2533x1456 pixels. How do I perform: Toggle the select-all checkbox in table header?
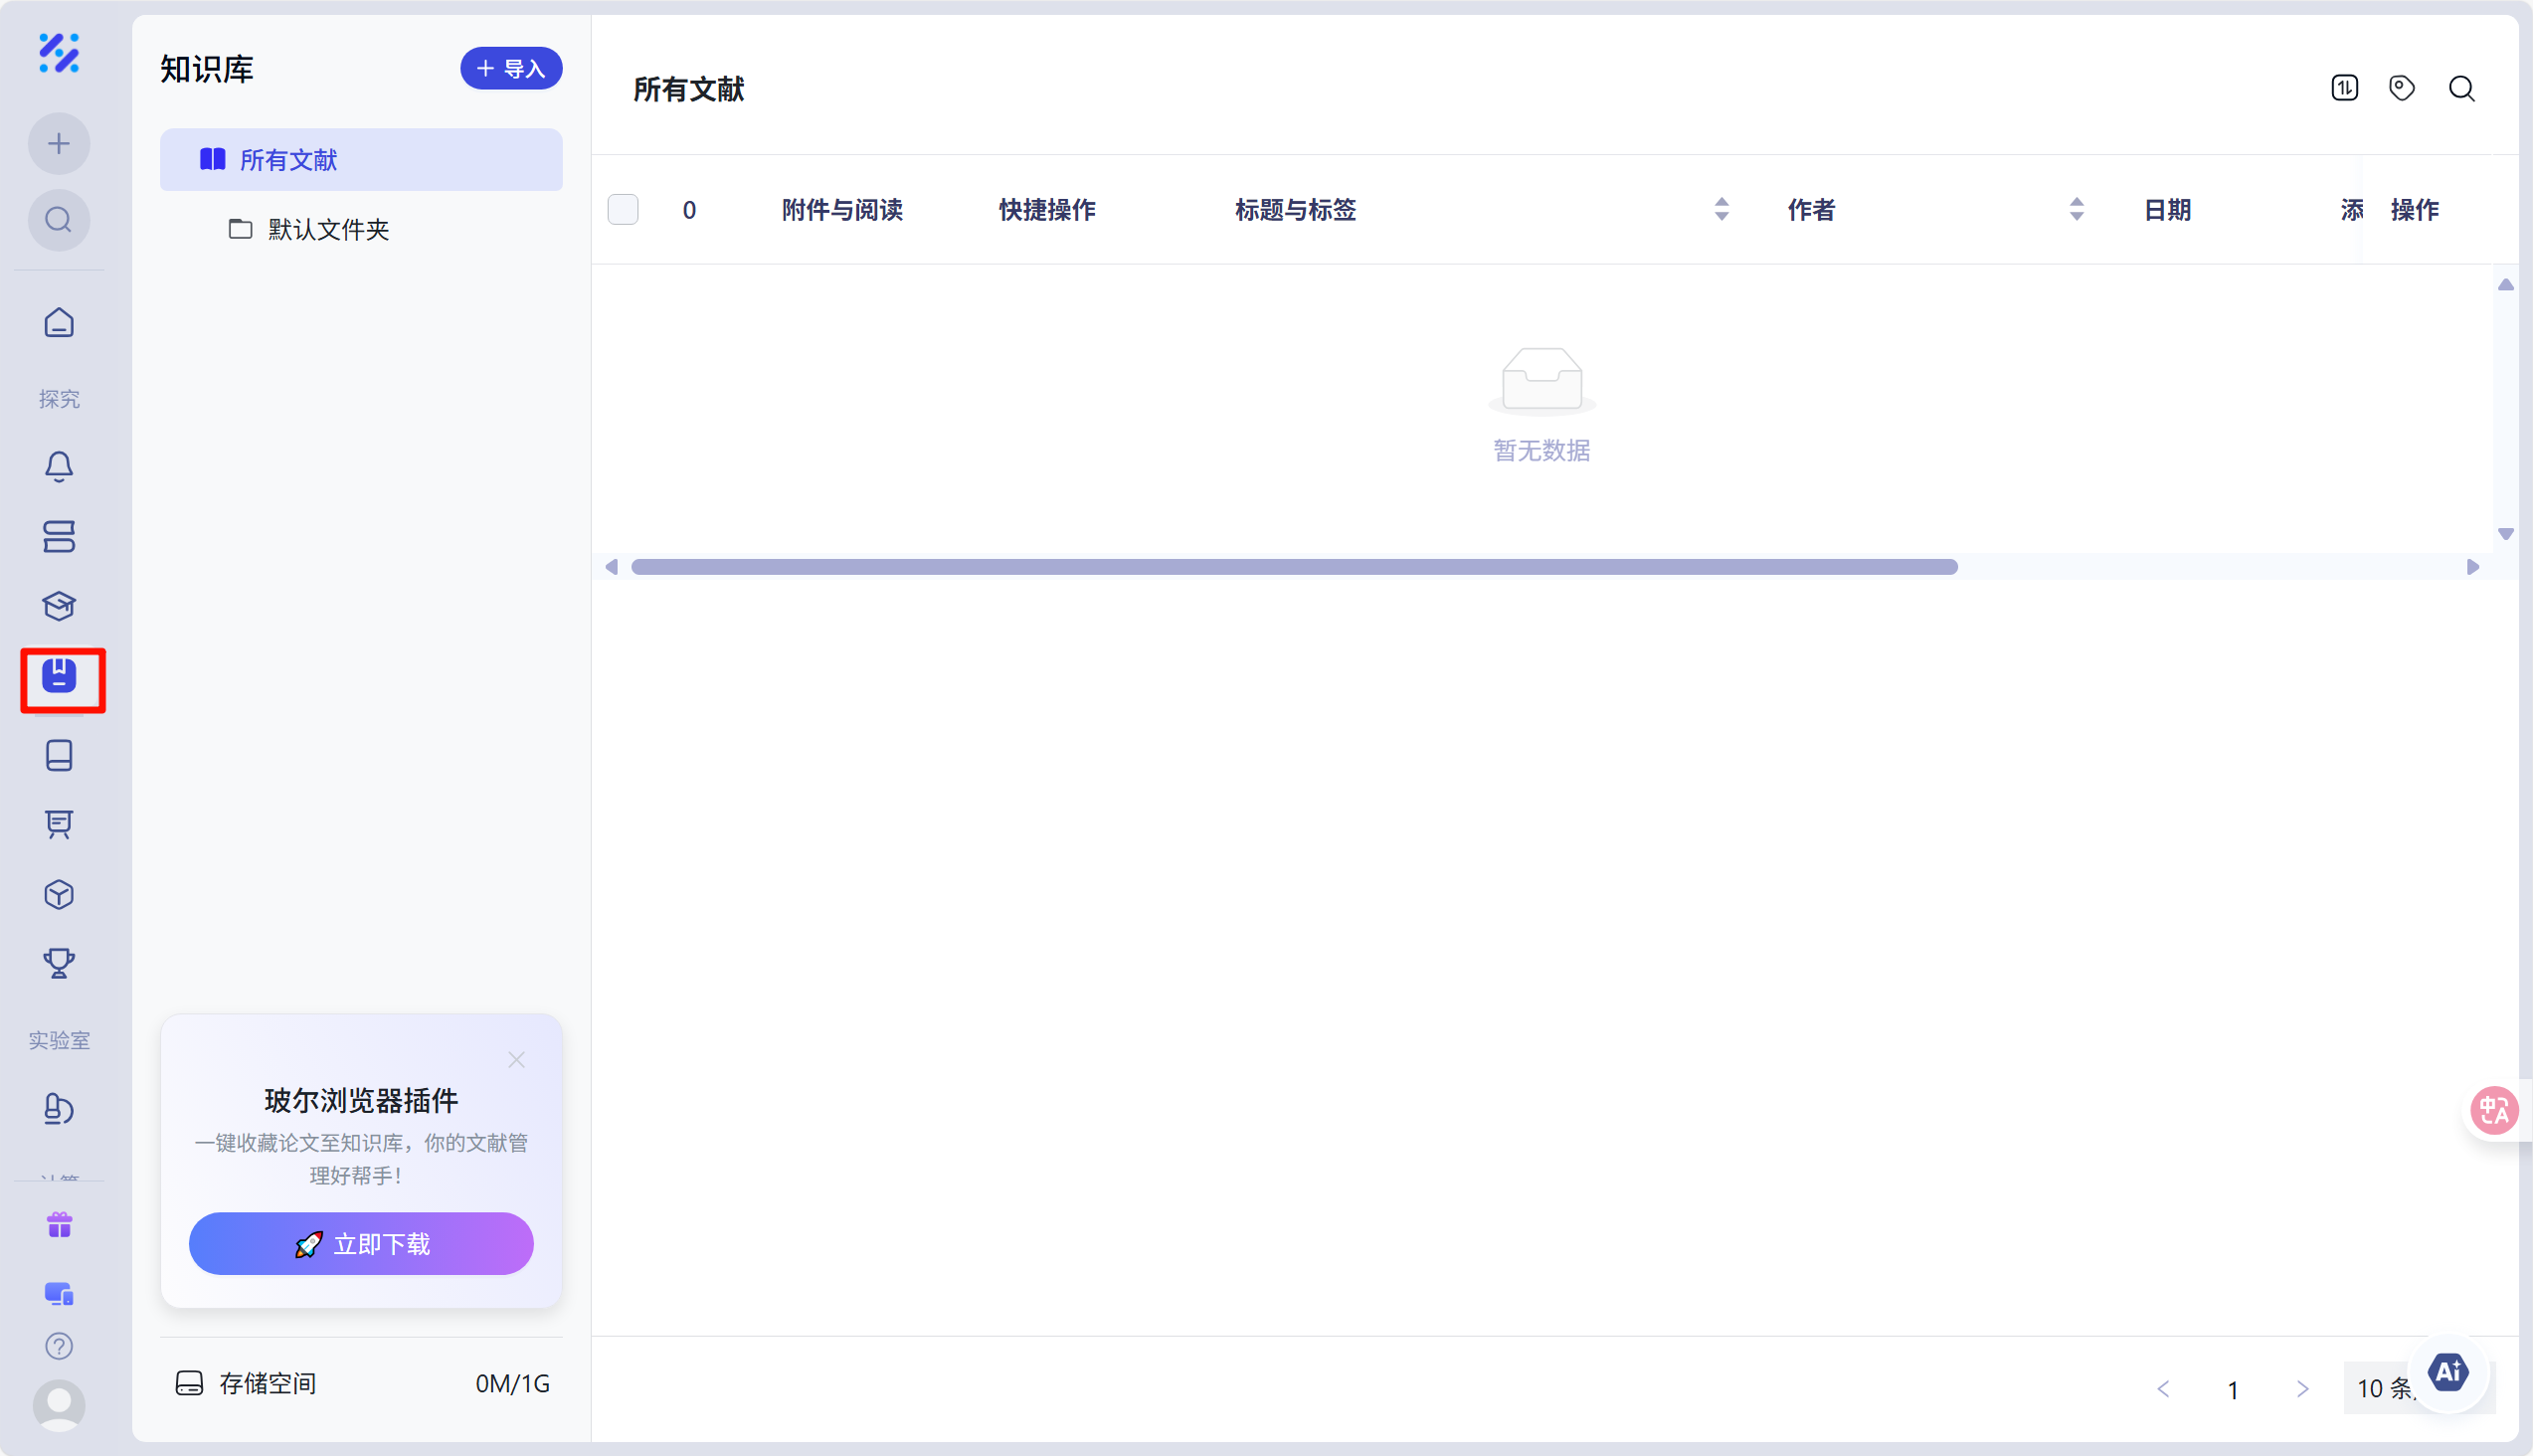click(x=623, y=210)
